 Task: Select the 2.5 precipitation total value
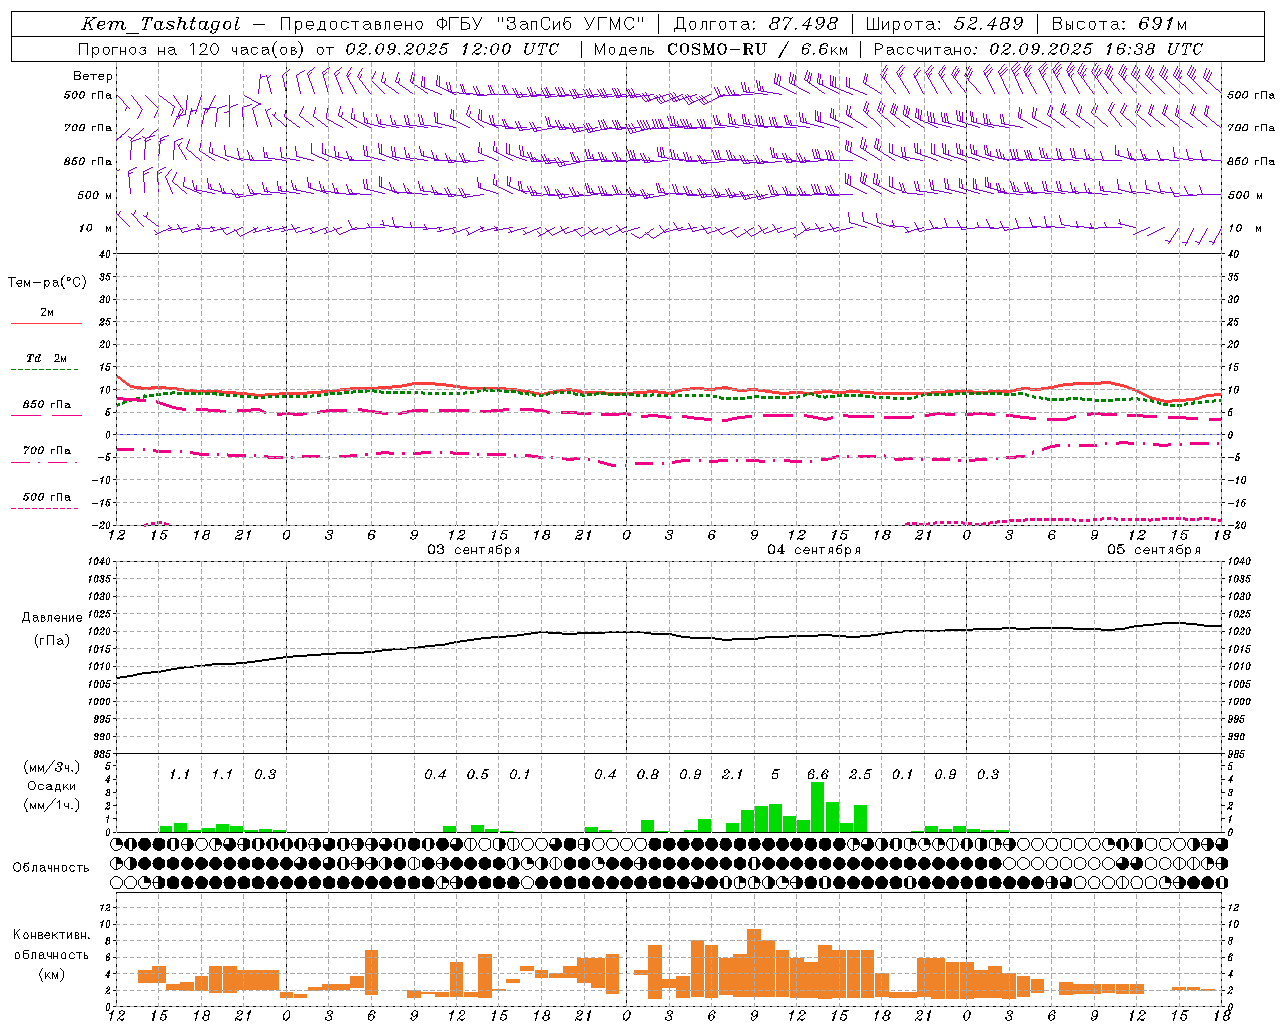coord(860,774)
